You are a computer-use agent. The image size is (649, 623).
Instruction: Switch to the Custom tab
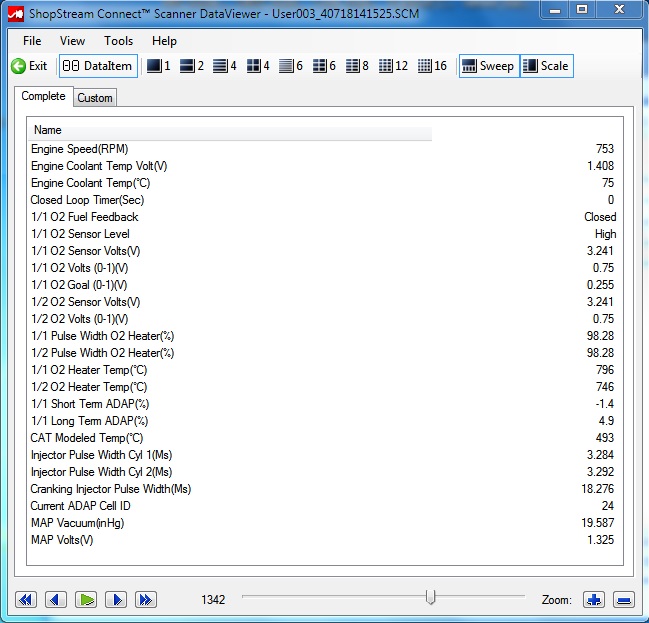[x=95, y=98]
